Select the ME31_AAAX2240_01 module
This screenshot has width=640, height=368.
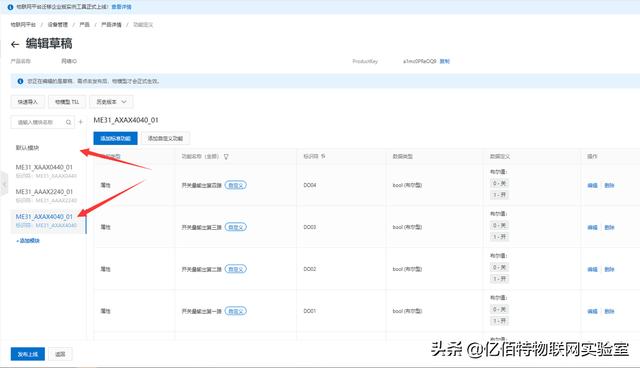[x=46, y=195]
